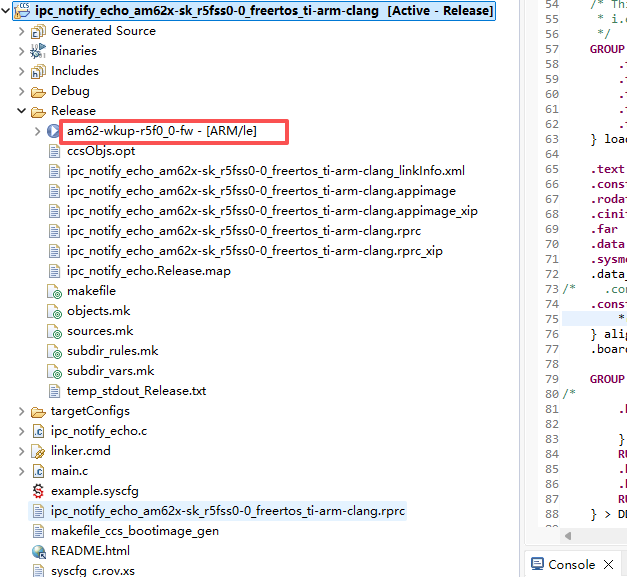Select am62-wkup-r5f0_0-fw - [ARM/le] entry
627x577 pixels.
162,131
